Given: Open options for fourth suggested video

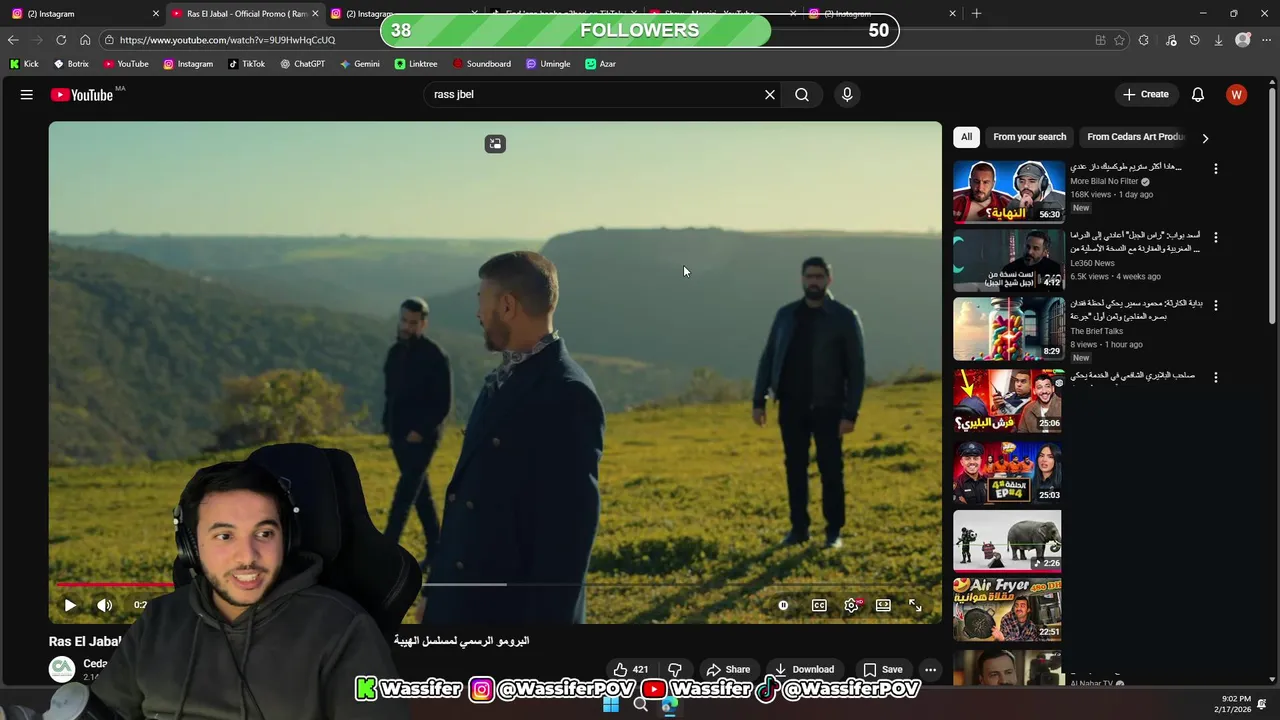Looking at the screenshot, I should click(1216, 377).
